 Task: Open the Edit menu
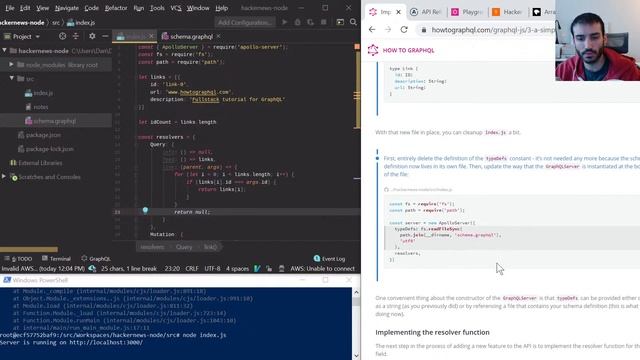click(25, 8)
